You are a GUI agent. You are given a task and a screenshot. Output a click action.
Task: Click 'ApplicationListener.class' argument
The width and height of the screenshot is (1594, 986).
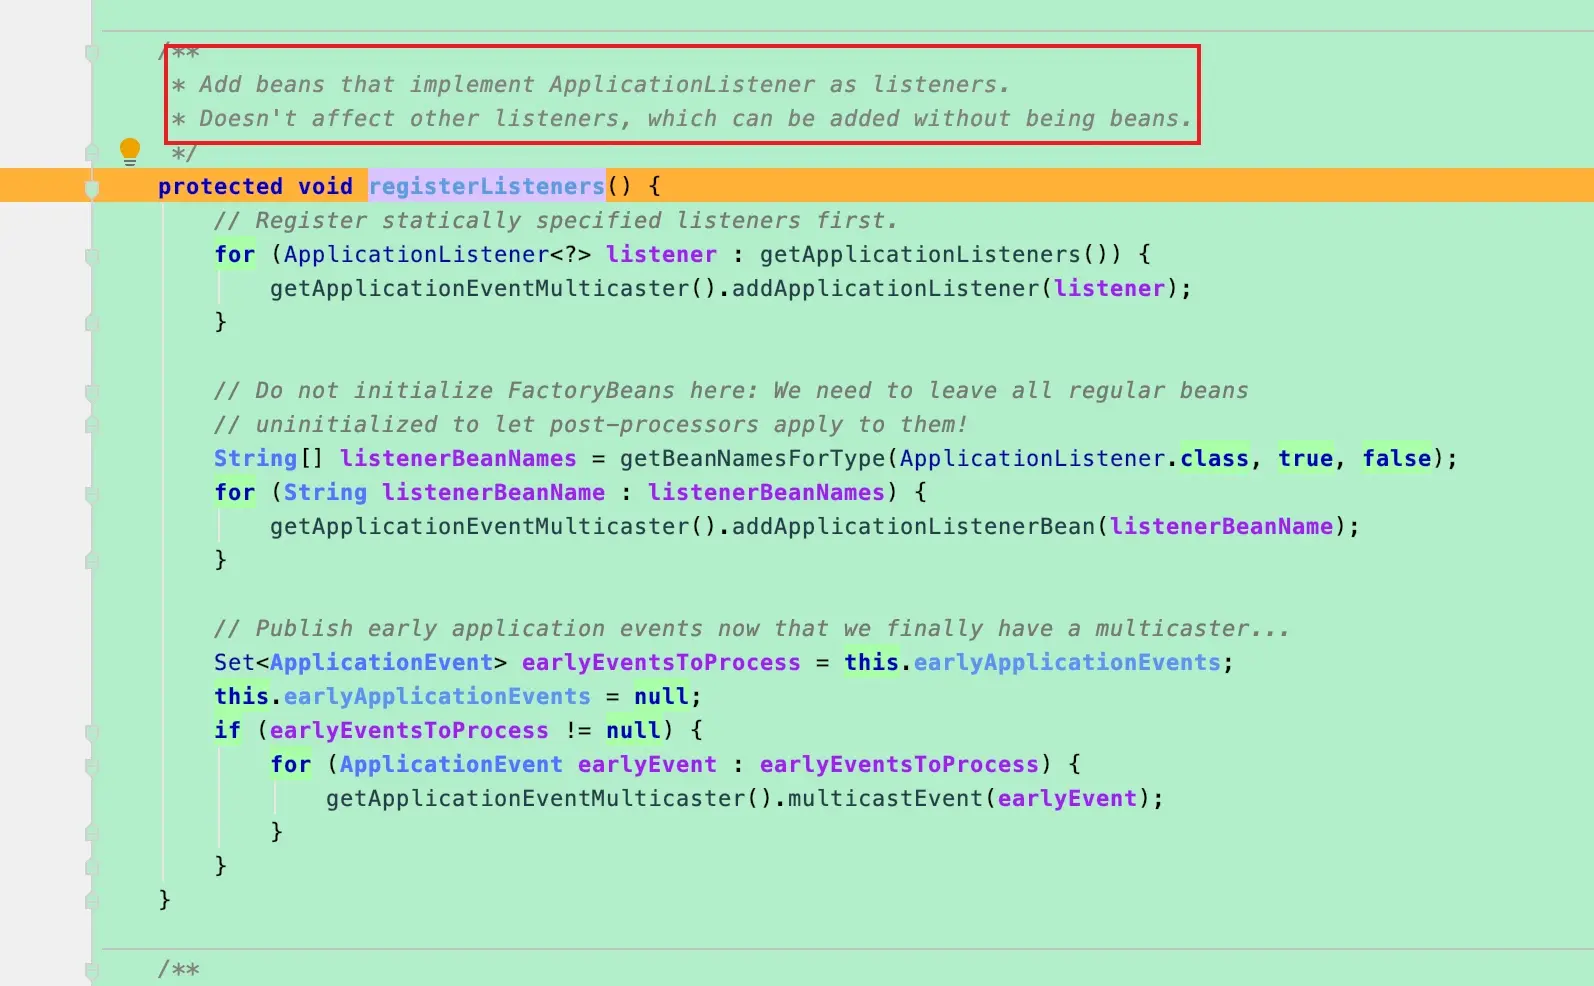pos(1074,458)
